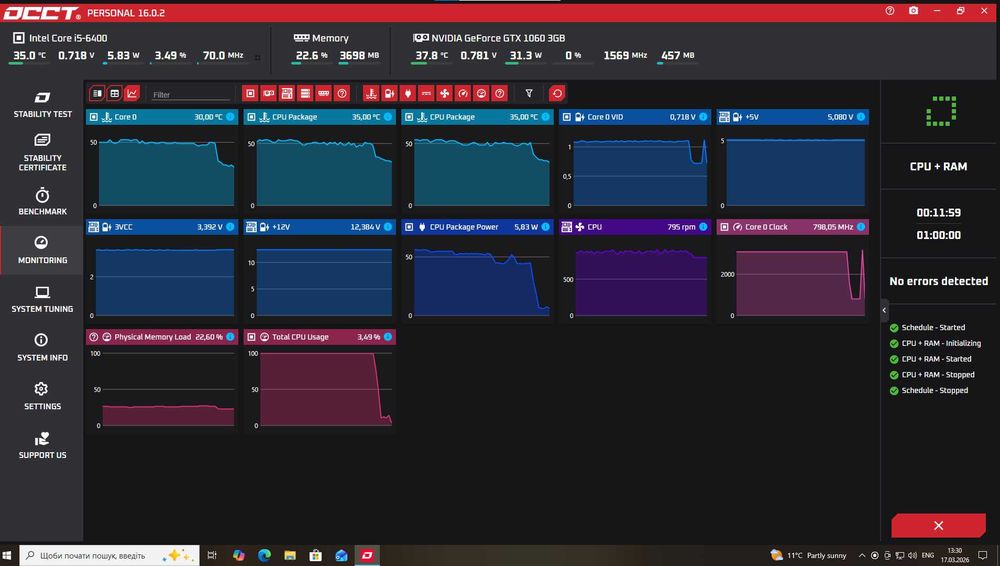Click the Windows taskbar search box
Screen dimensions: 1000x566
[109, 555]
